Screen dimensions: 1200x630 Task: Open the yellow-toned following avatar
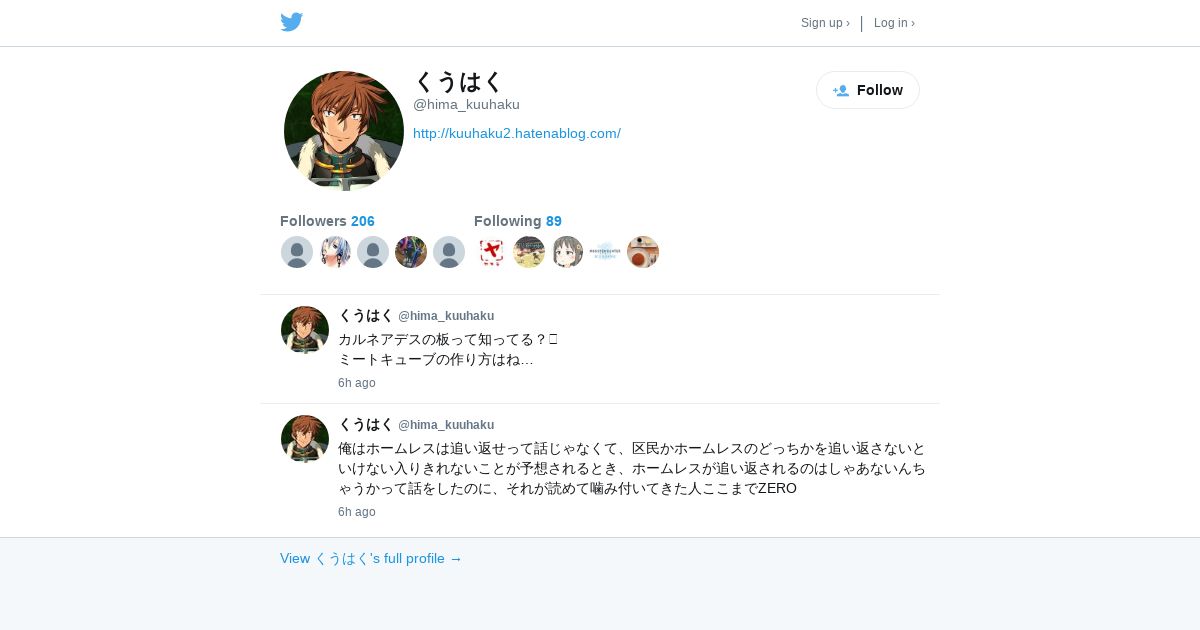click(529, 252)
